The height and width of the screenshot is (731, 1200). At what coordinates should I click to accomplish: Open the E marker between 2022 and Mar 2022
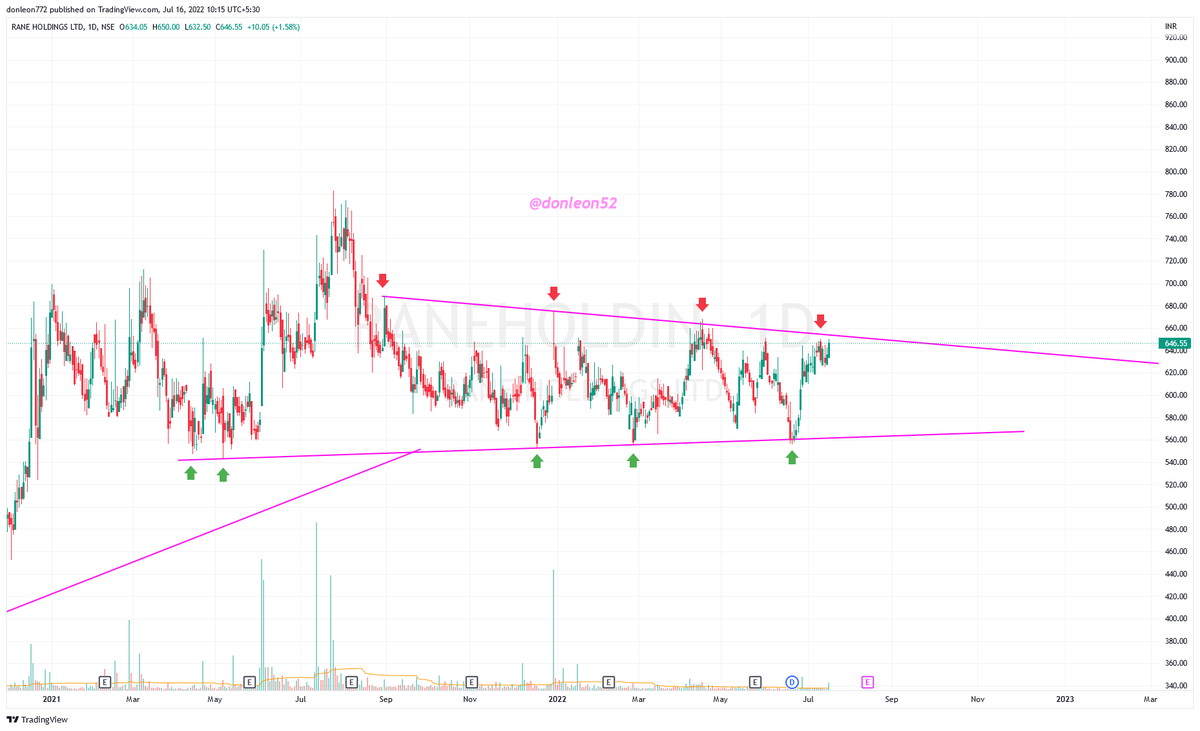pos(607,682)
